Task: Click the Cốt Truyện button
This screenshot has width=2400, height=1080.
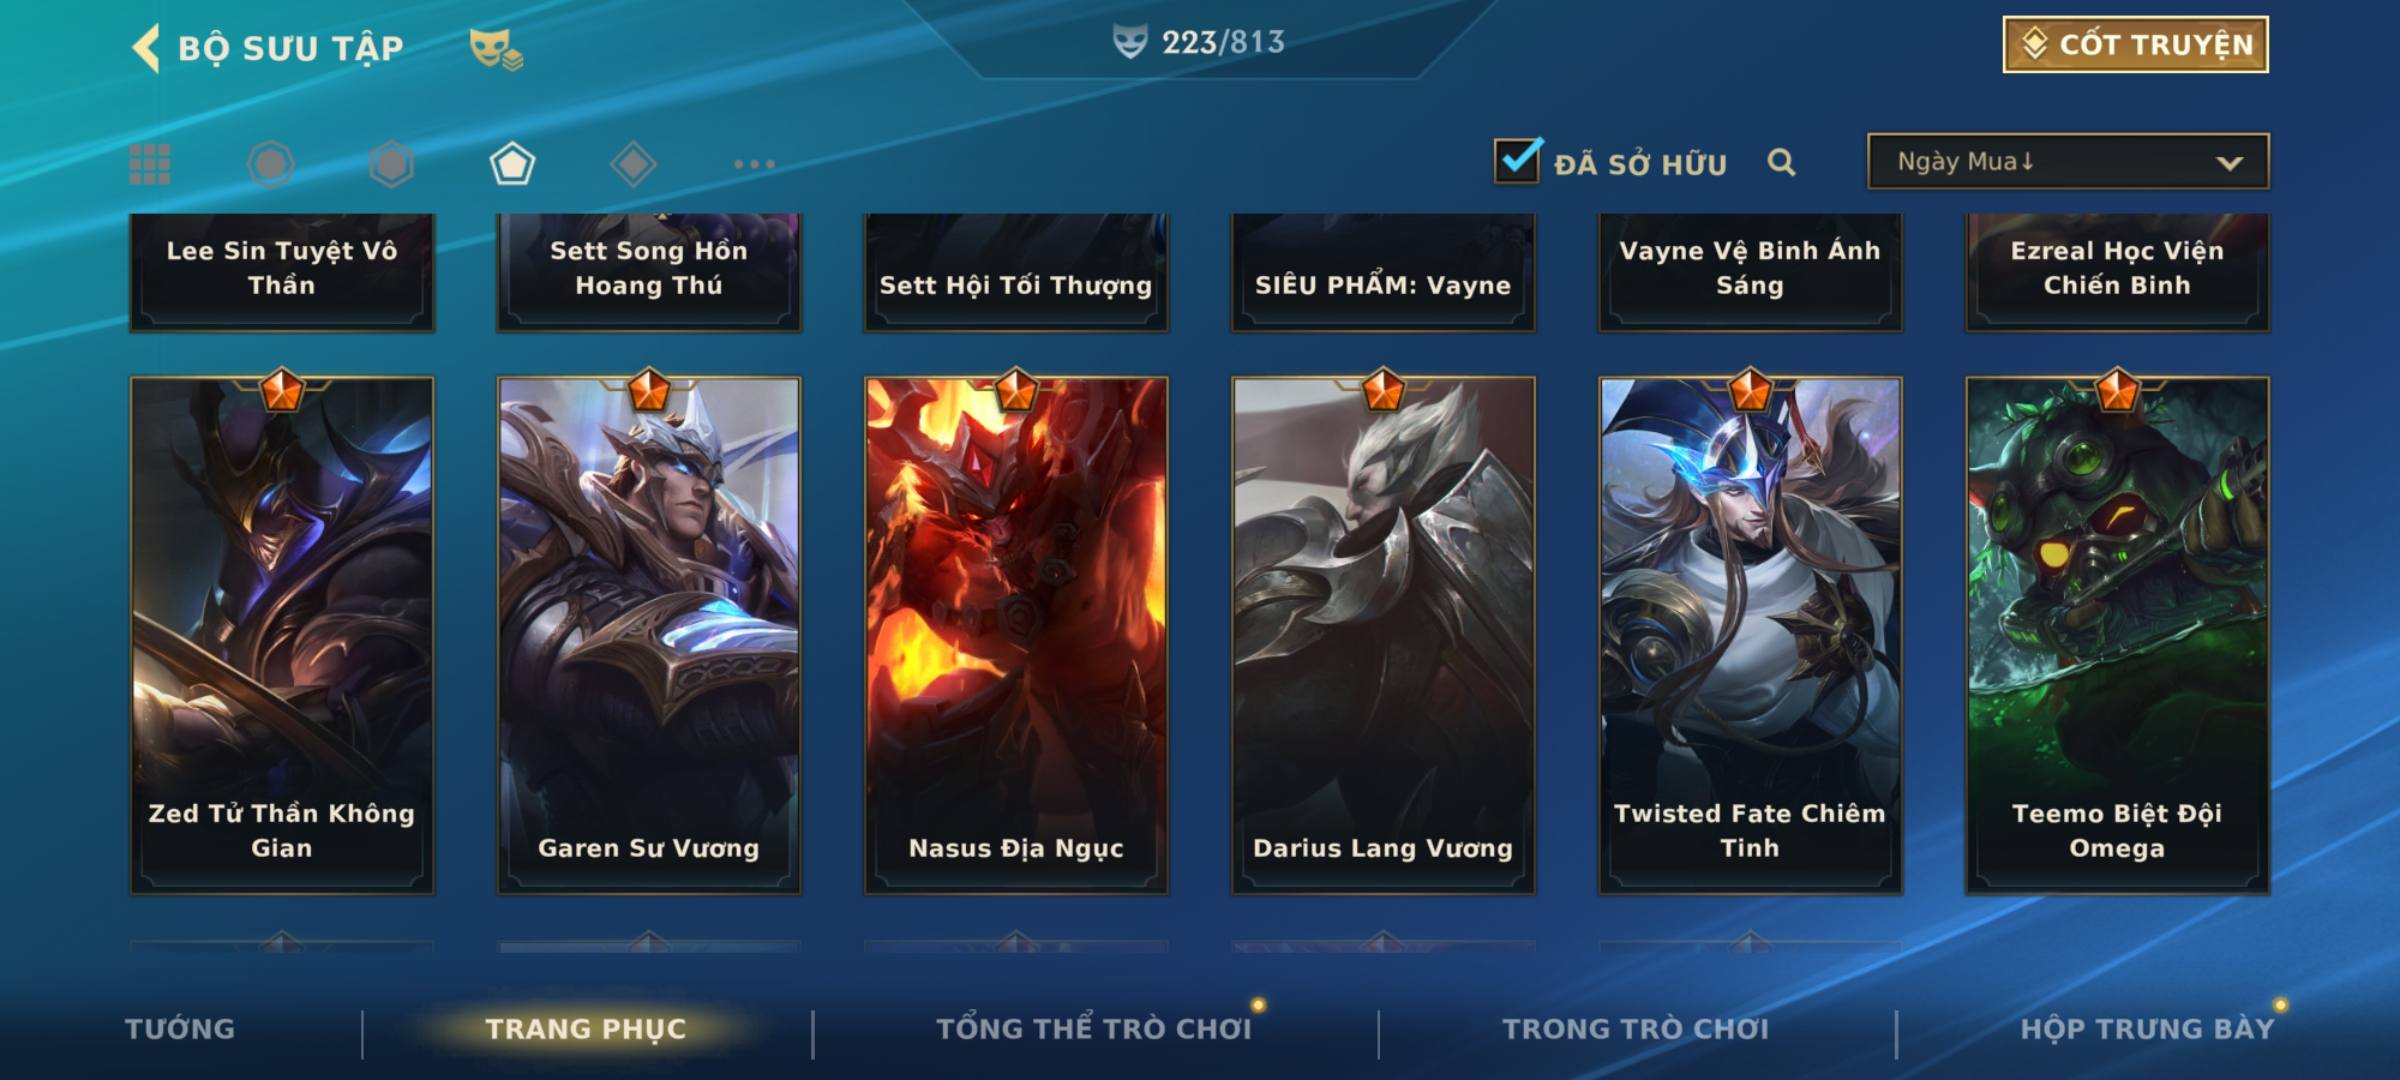Action: click(x=2135, y=44)
